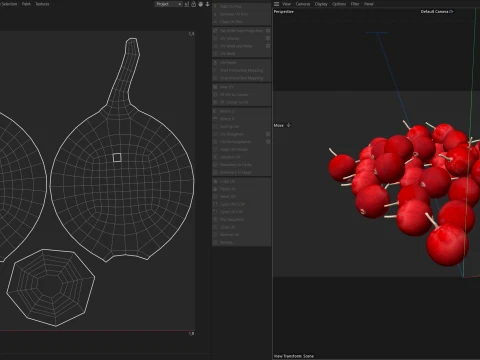Click the Paste UV icon
Viewport: 480px width, 360px height.
215,189
